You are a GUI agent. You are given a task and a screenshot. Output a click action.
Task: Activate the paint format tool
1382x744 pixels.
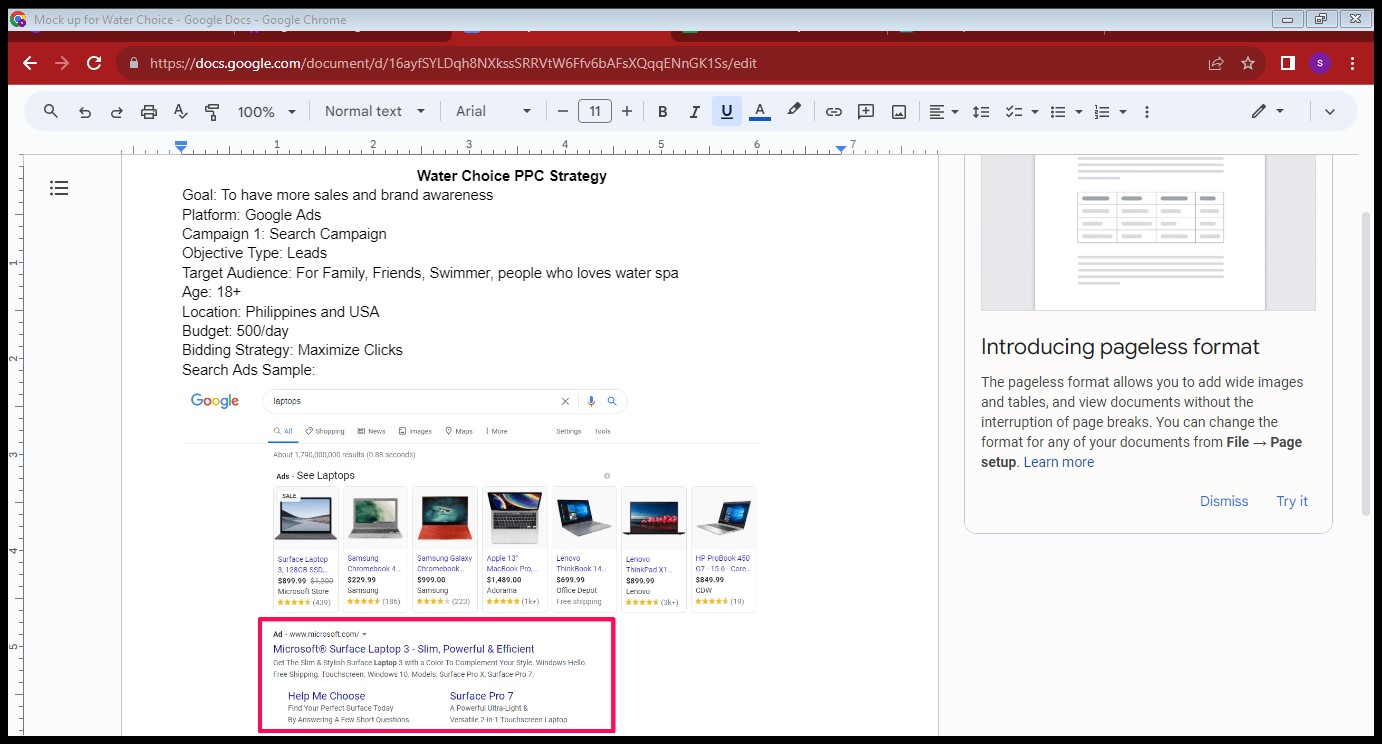(x=212, y=111)
